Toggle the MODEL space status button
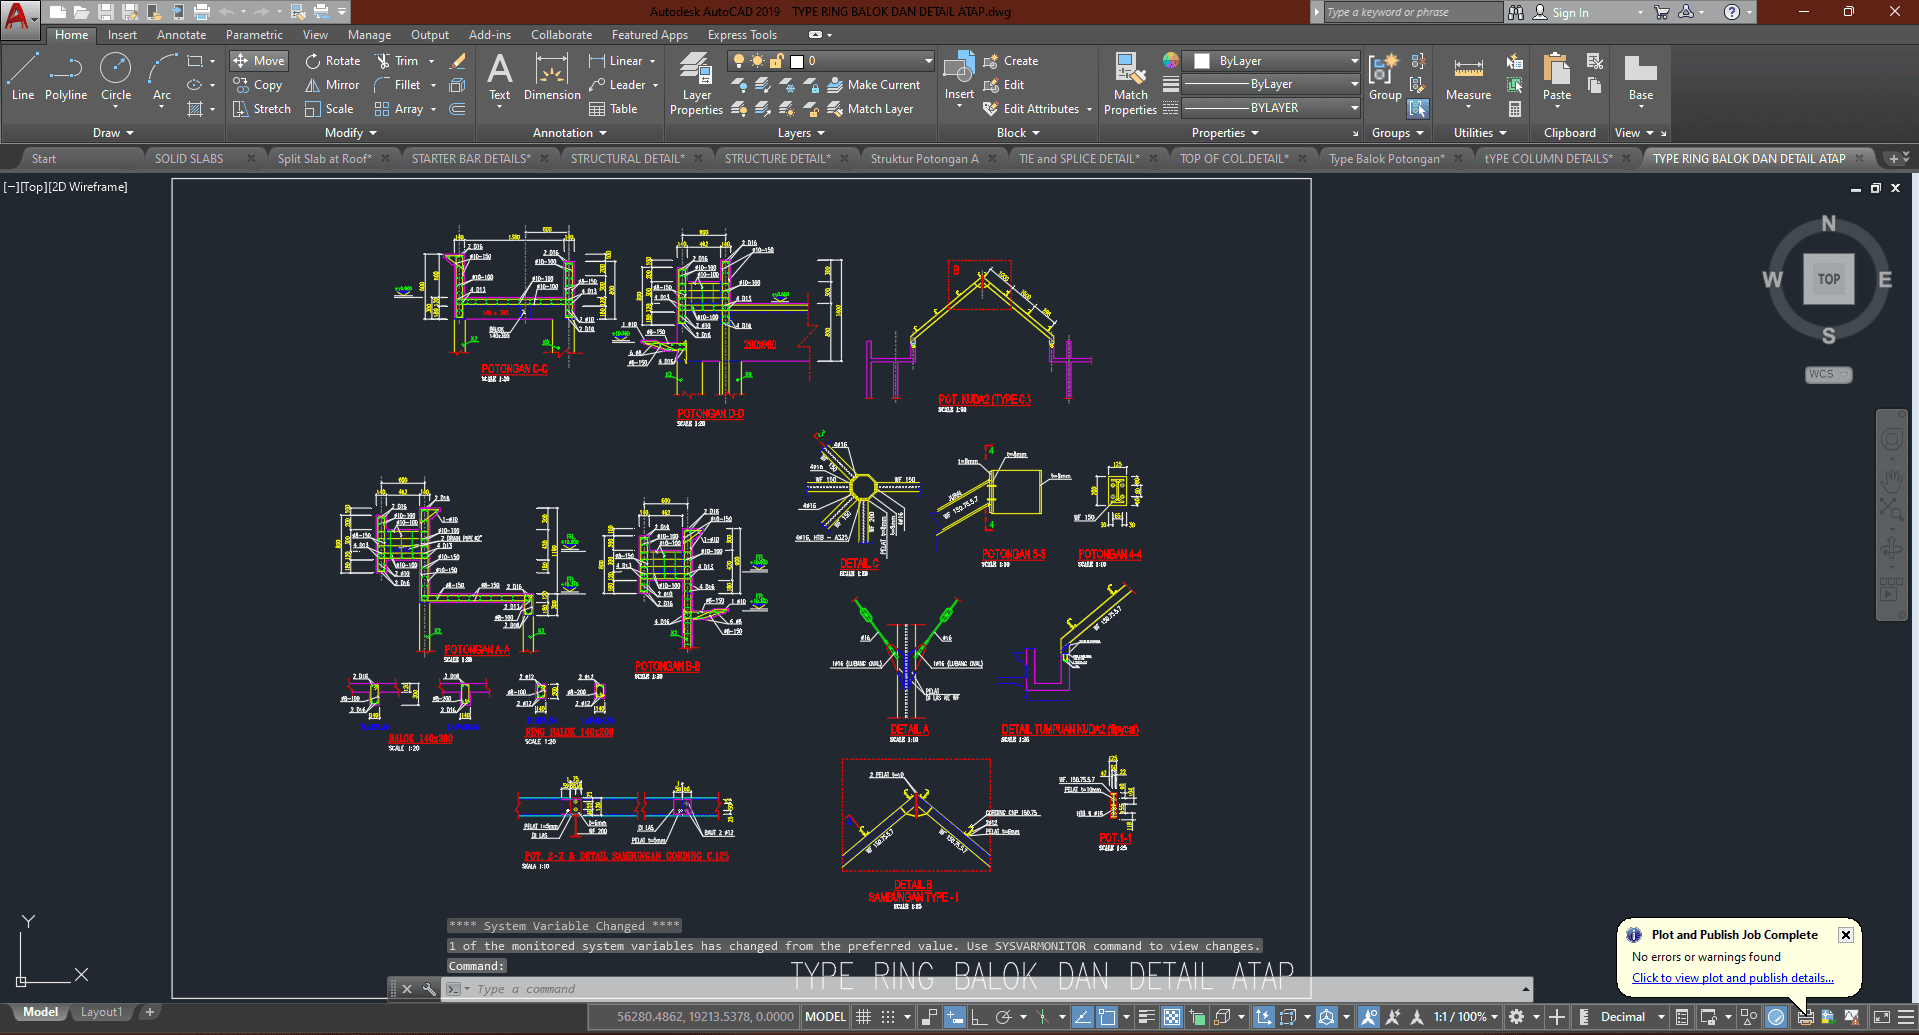The image size is (1919, 1035). [825, 1017]
